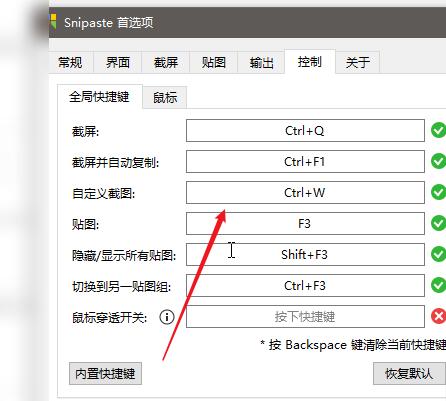
Task: Click red cross icon beside 鼠标穿透开关 field
Action: pyautogui.click(x=438, y=316)
